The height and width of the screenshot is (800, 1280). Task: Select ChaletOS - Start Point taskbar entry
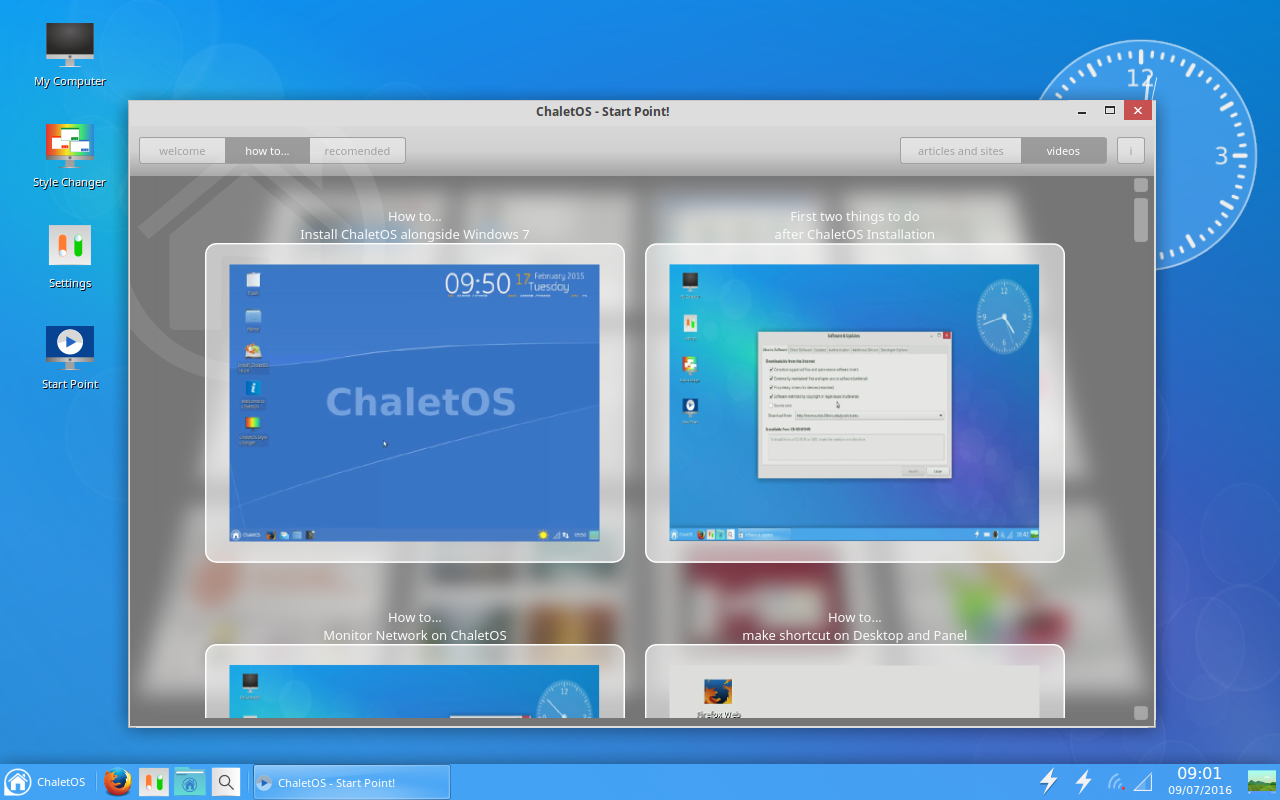click(x=351, y=782)
